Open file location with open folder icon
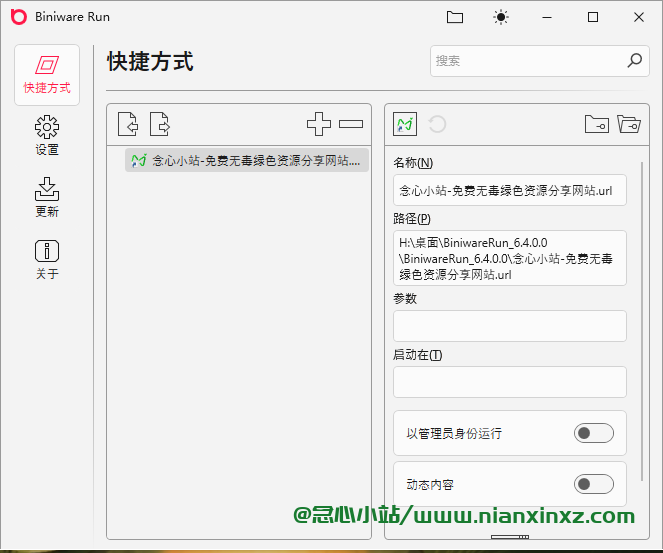This screenshot has height=553, width=663. (x=629, y=124)
